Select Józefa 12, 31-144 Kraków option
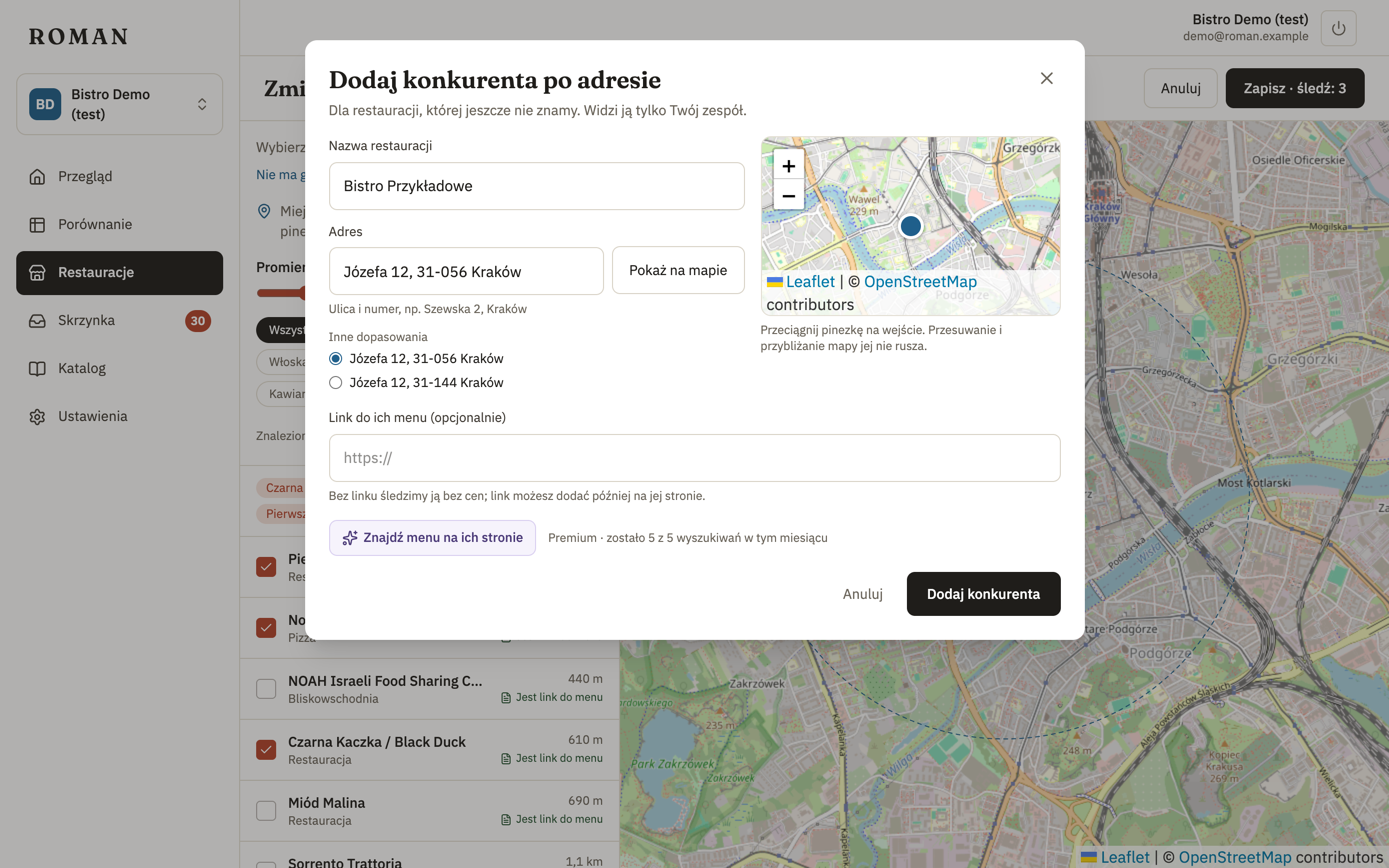1389x868 pixels. 336,382
